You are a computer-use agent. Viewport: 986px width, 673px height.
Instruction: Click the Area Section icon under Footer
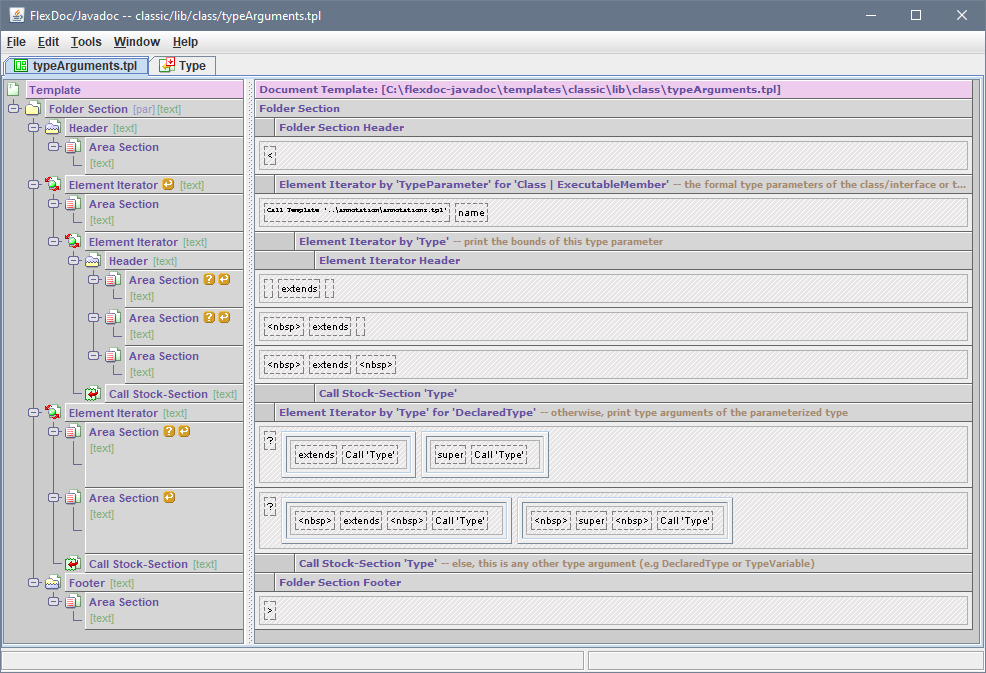point(73,602)
